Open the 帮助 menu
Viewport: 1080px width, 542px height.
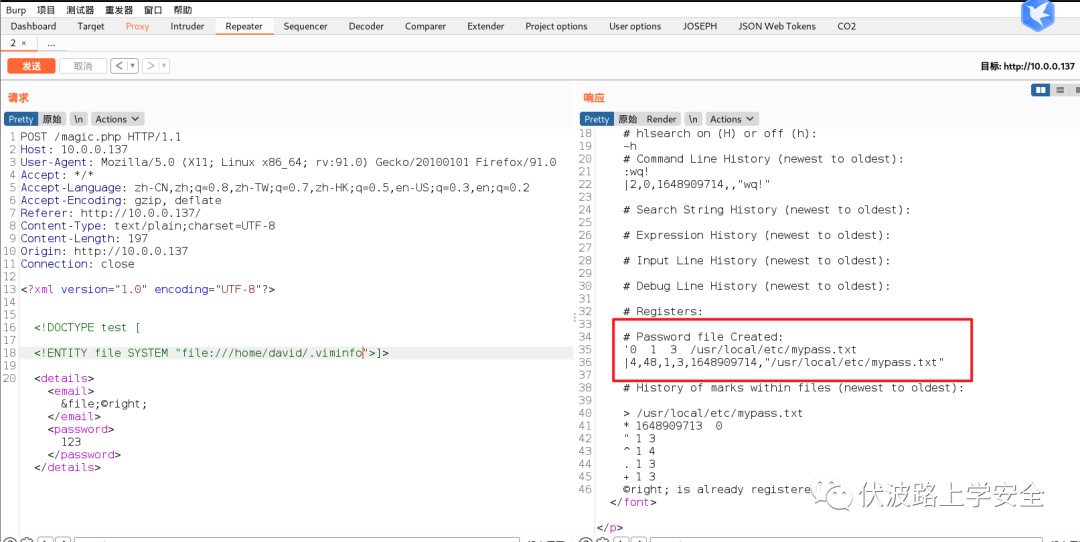[x=183, y=10]
